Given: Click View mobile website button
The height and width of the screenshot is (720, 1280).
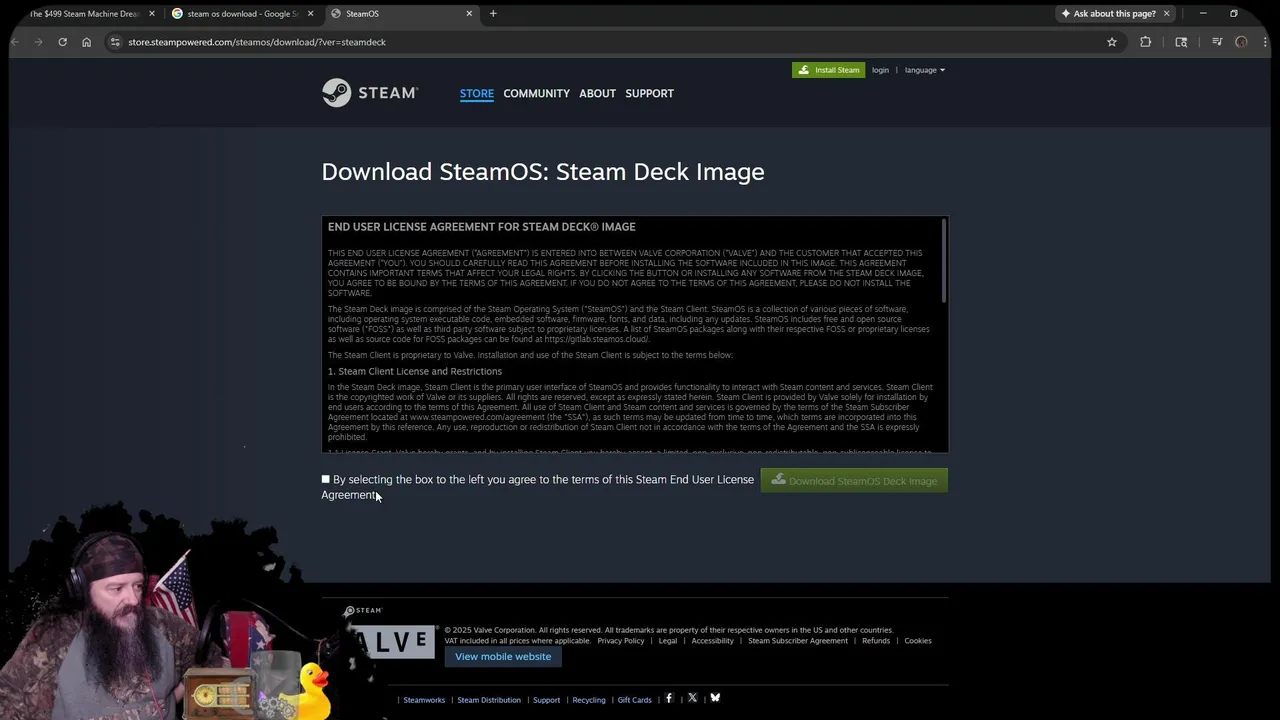Looking at the screenshot, I should click(503, 657).
